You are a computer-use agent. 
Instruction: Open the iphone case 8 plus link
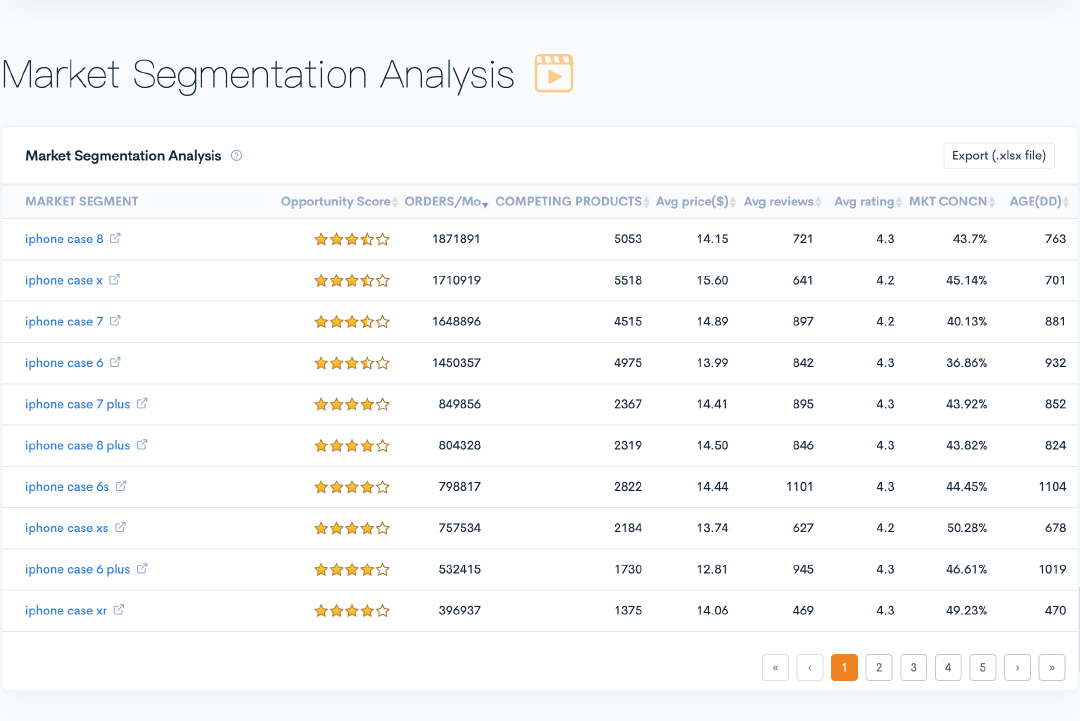coord(77,446)
